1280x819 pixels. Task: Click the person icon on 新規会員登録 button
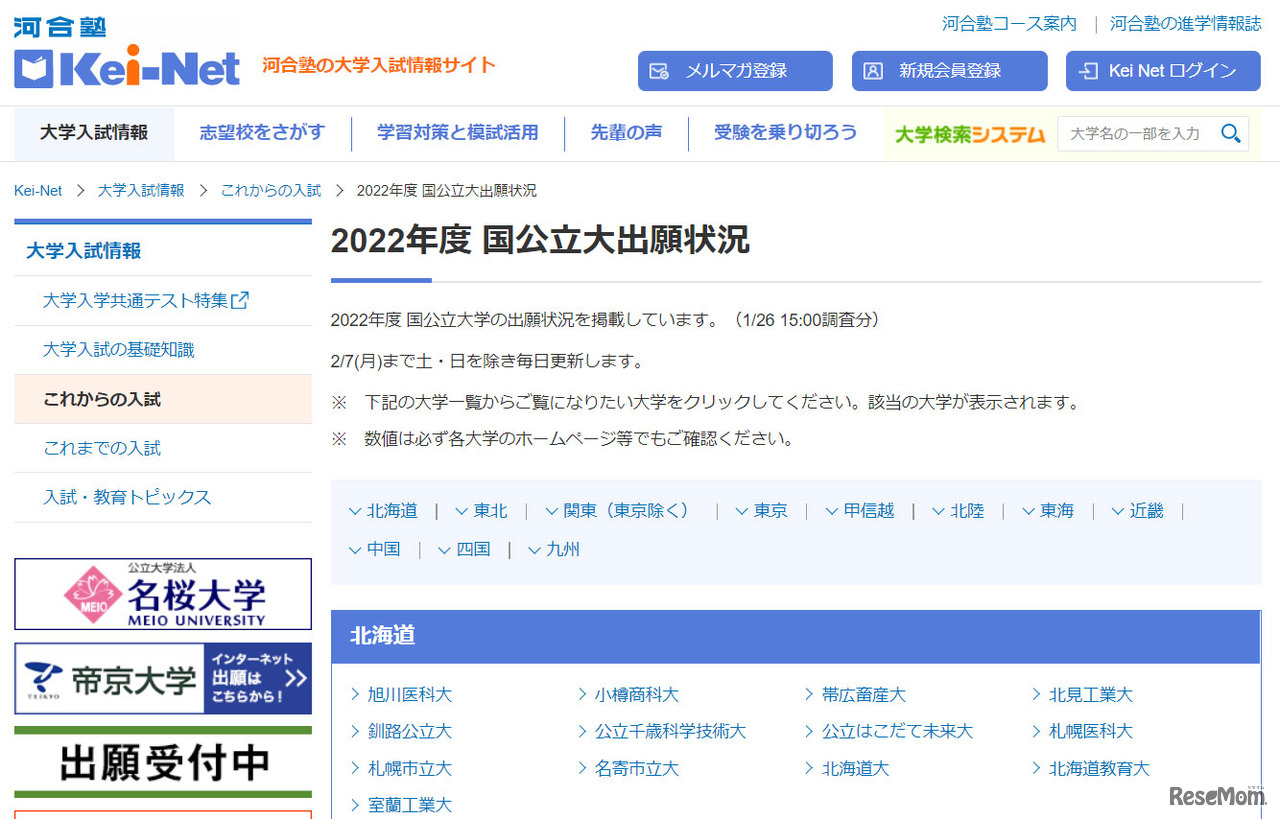[873, 71]
